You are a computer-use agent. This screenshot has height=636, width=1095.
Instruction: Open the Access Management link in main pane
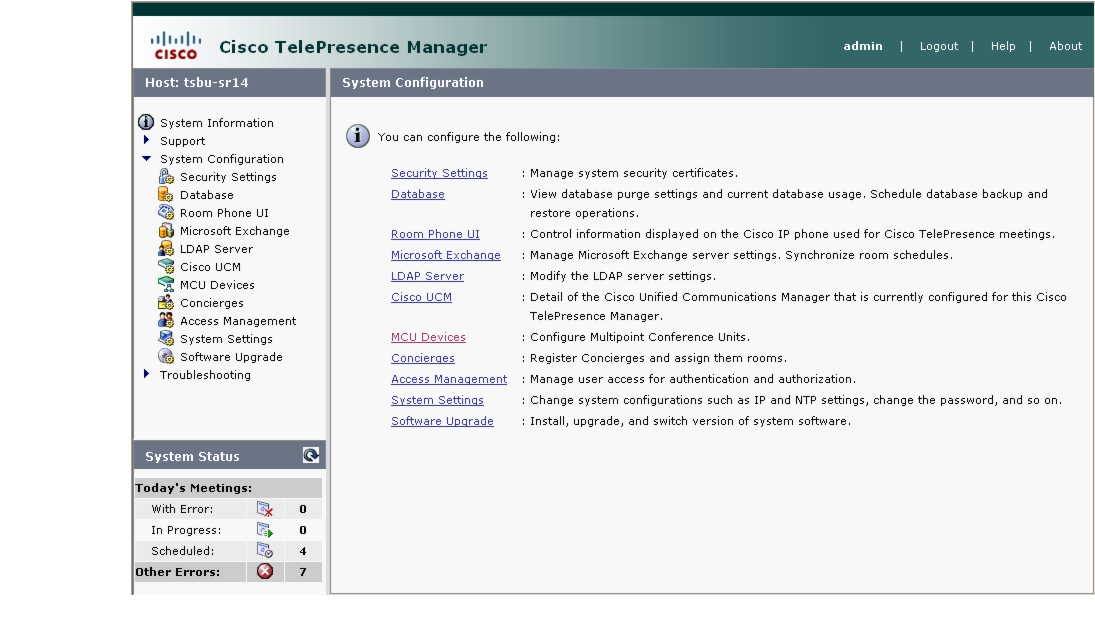click(x=449, y=379)
